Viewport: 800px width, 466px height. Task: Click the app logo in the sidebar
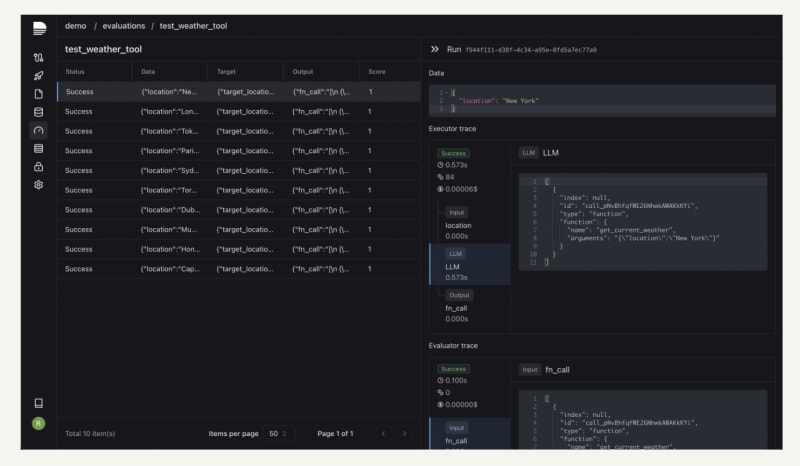[x=39, y=29]
